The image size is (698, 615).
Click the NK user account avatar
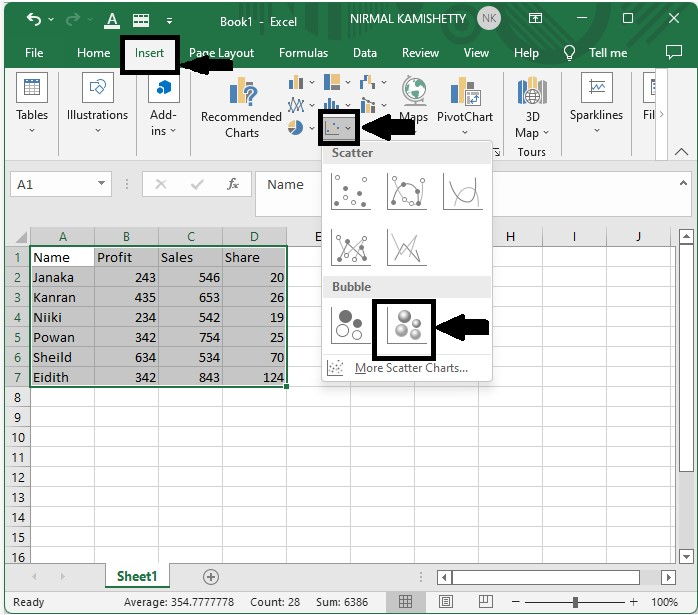pos(489,19)
